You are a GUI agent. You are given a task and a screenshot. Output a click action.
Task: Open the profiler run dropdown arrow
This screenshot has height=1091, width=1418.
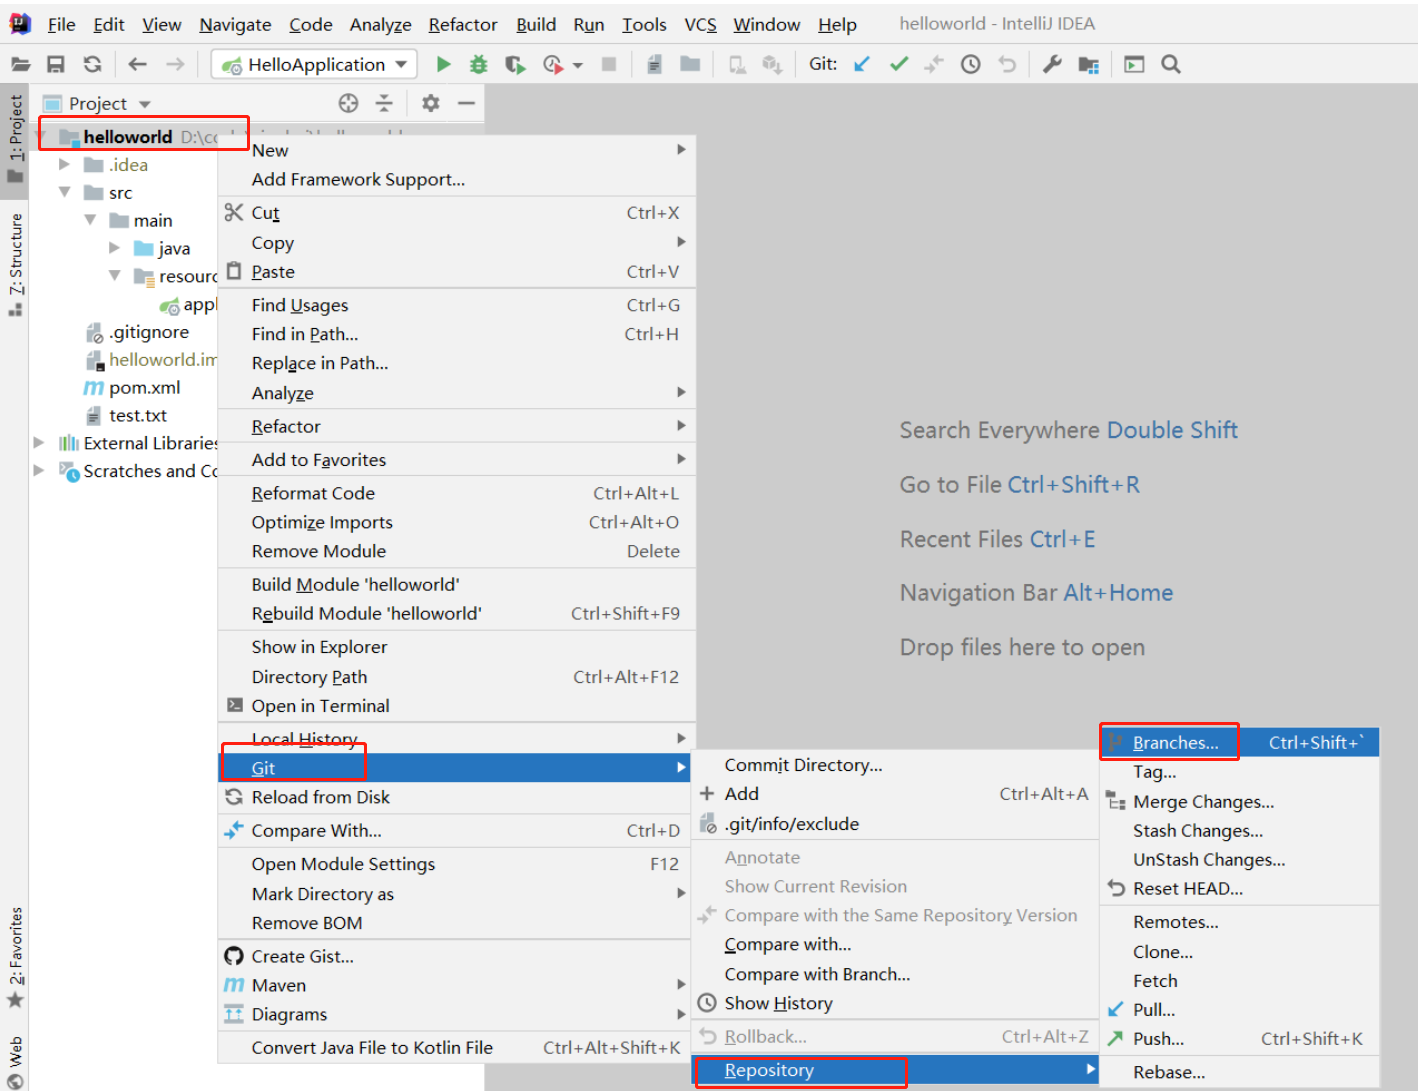578,65
